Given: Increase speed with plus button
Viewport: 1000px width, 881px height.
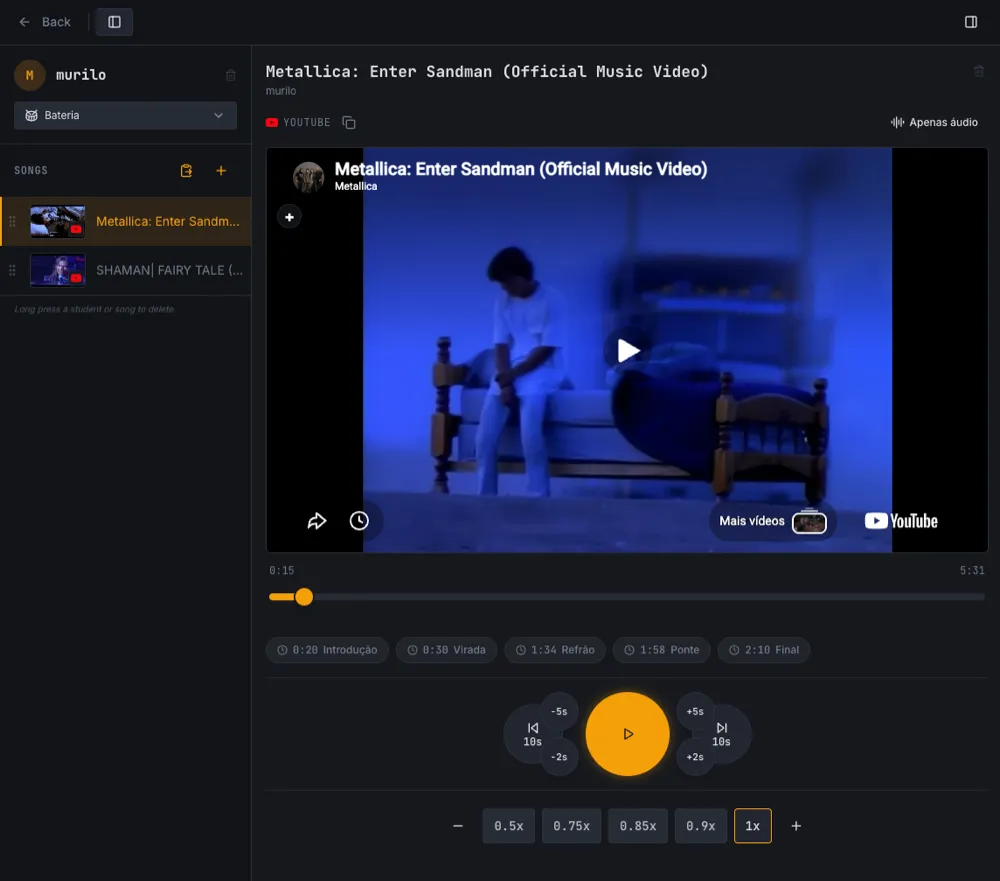Looking at the screenshot, I should (x=796, y=826).
